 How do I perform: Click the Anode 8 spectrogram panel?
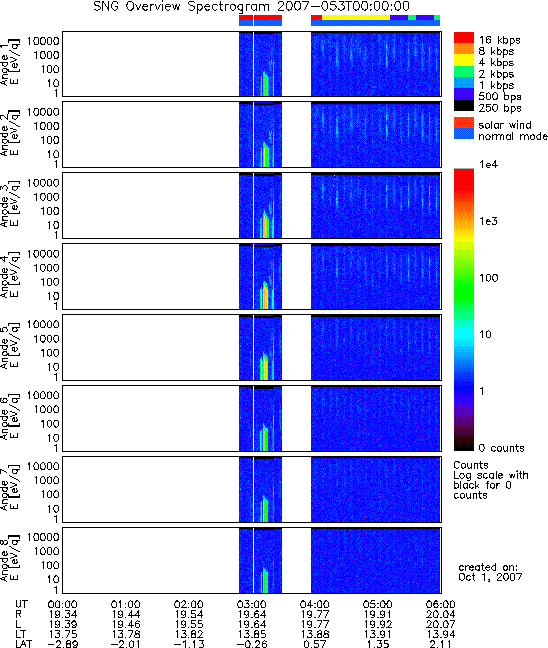(252, 560)
